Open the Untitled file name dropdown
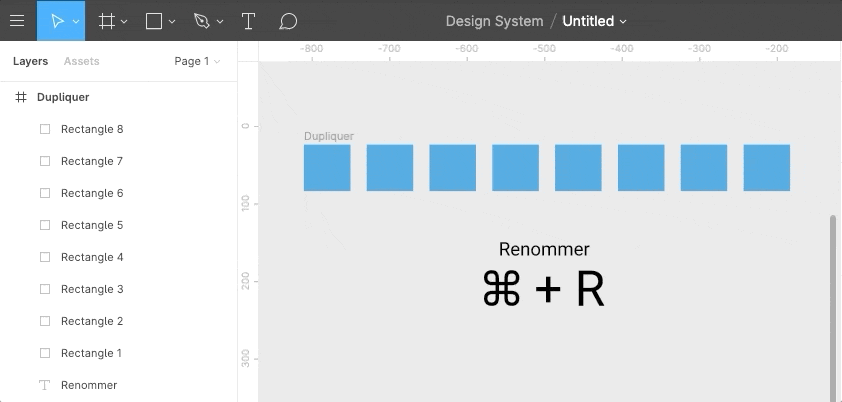The height and width of the screenshot is (402, 842). point(594,21)
